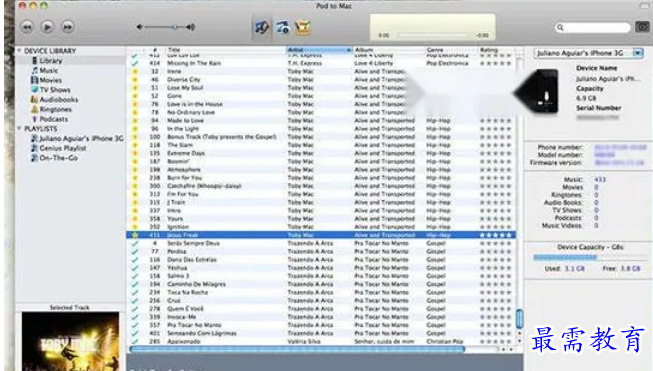This screenshot has height=371, width=653.
Task: Collapse the PLAYLISTS section
Action: click(19, 128)
